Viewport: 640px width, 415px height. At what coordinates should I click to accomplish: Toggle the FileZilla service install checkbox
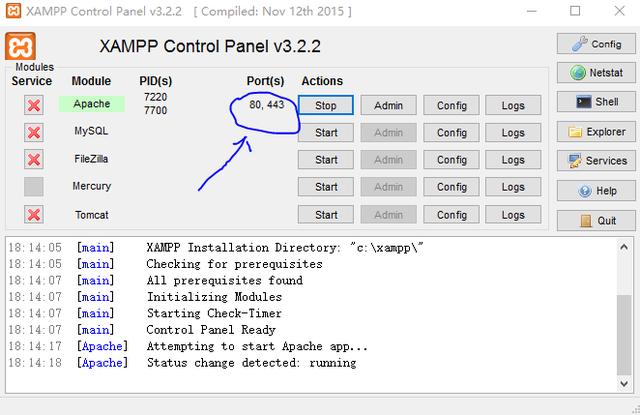coord(34,159)
